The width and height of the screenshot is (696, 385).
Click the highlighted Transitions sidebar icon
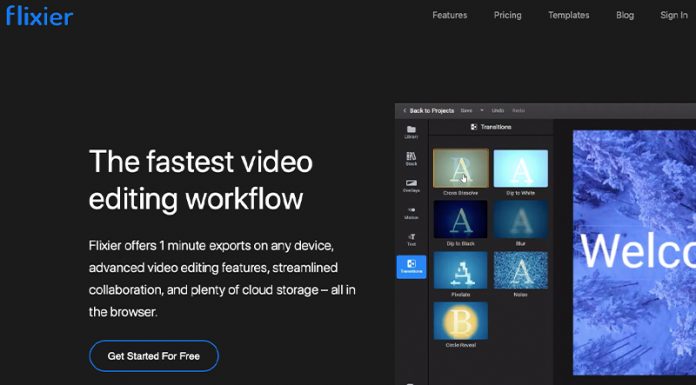tap(411, 267)
